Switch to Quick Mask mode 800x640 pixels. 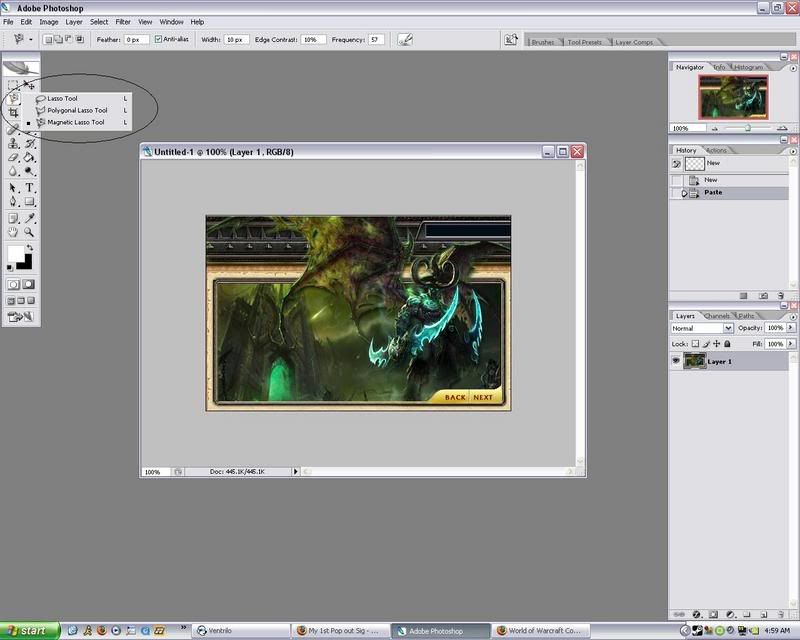pyautogui.click(x=29, y=284)
